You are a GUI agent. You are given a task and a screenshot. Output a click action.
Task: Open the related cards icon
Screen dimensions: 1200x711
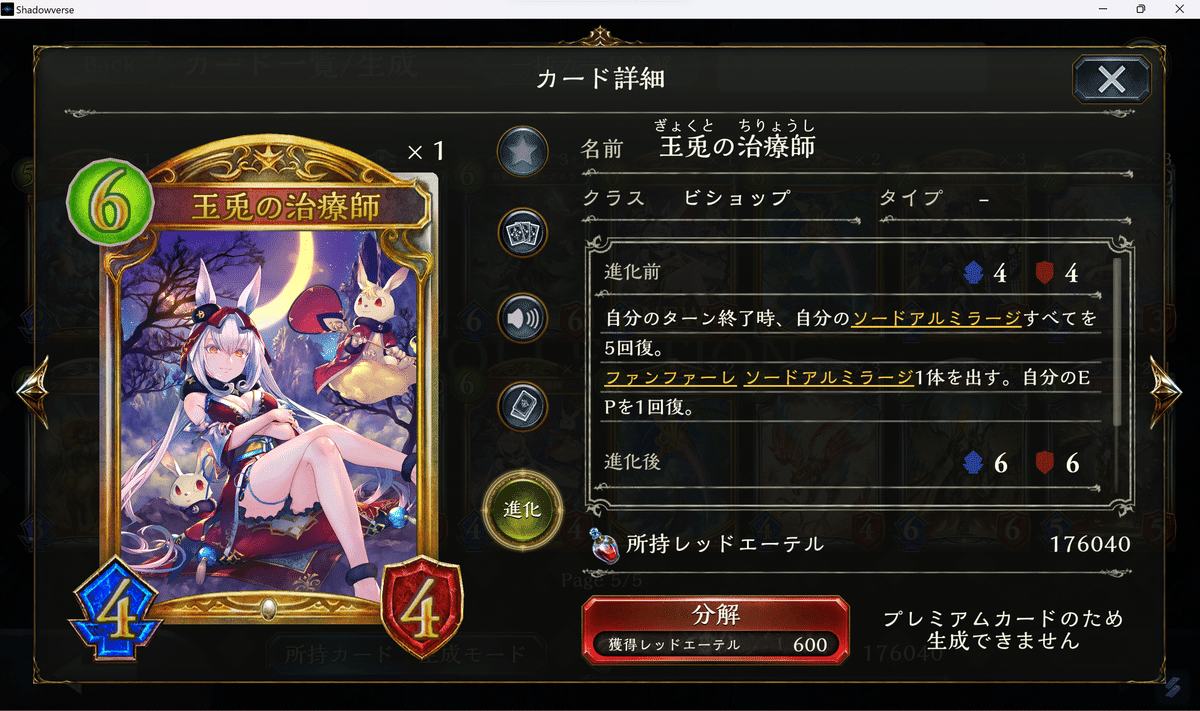point(523,232)
